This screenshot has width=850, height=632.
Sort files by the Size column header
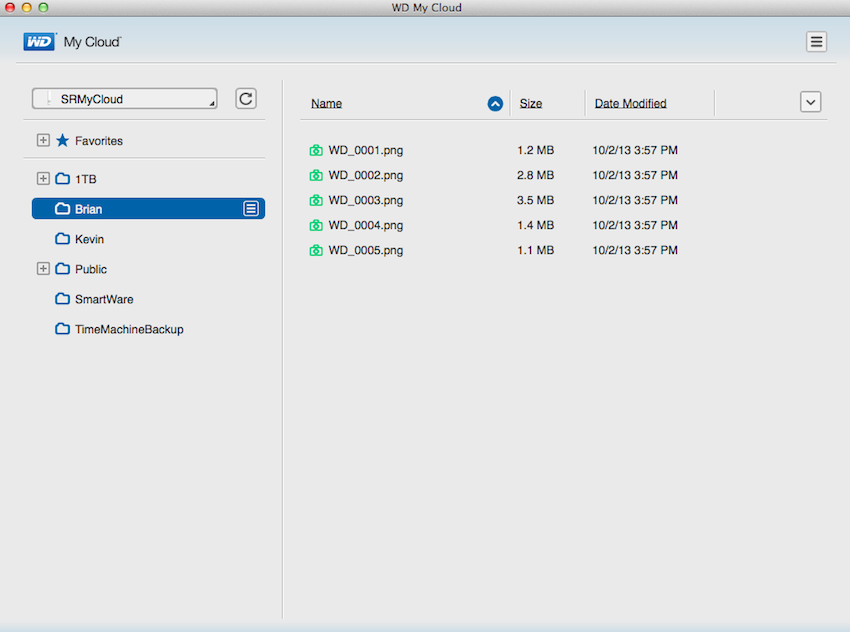click(x=531, y=104)
